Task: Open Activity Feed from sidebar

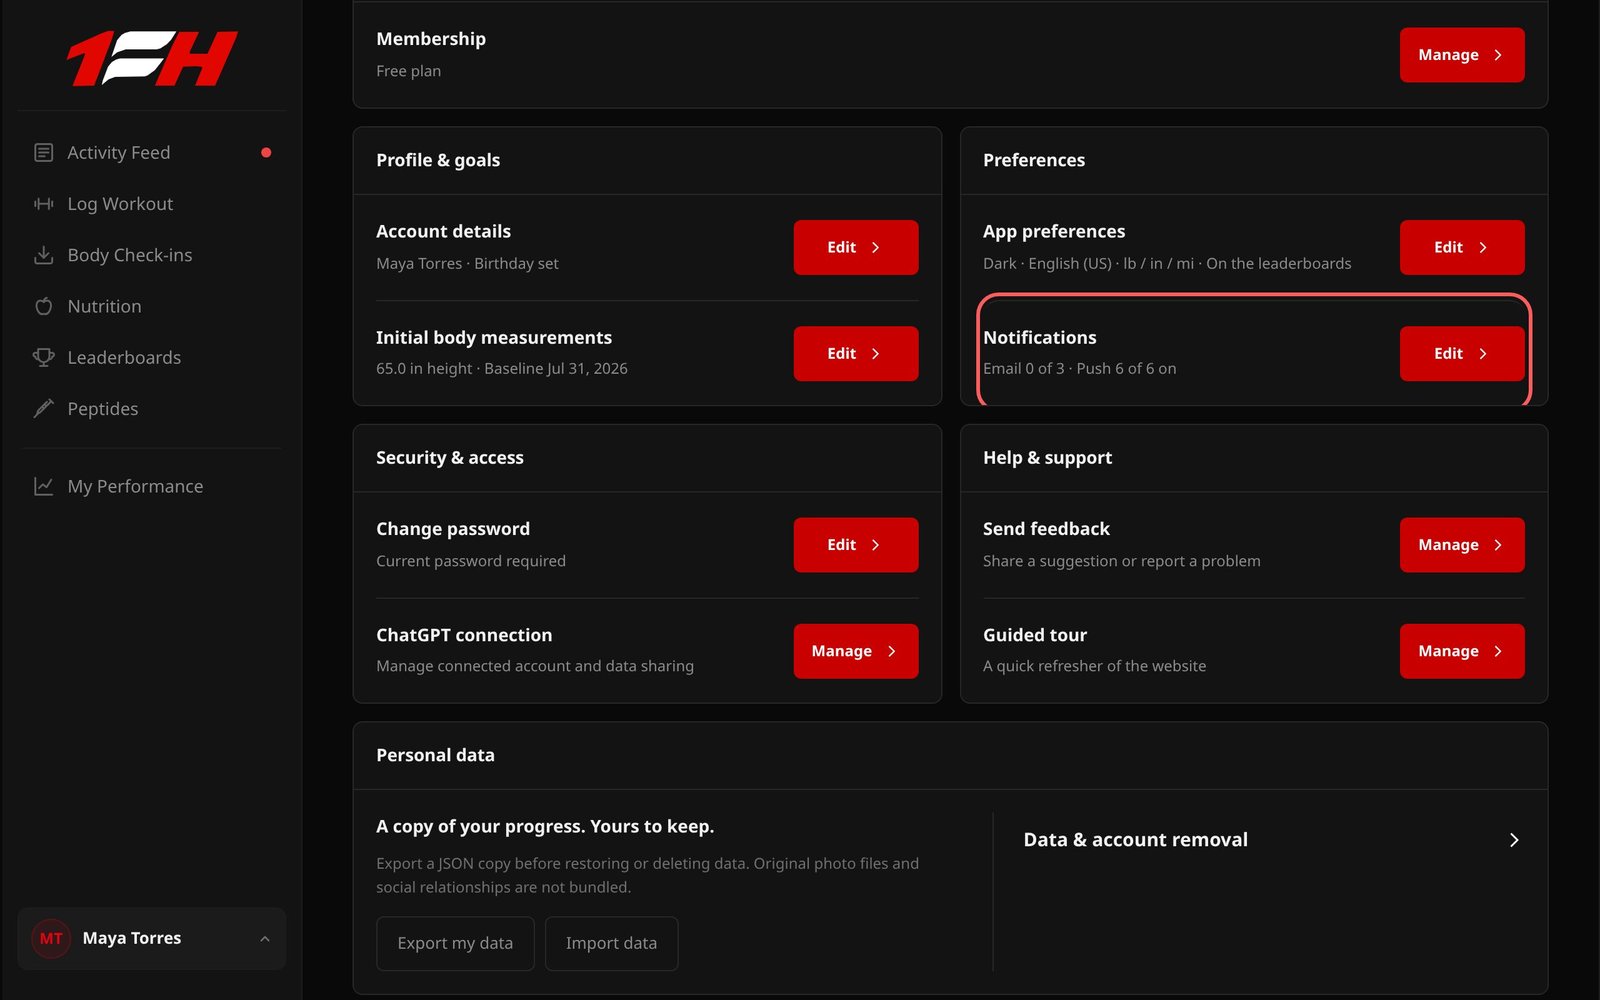Action: pyautogui.click(x=152, y=152)
